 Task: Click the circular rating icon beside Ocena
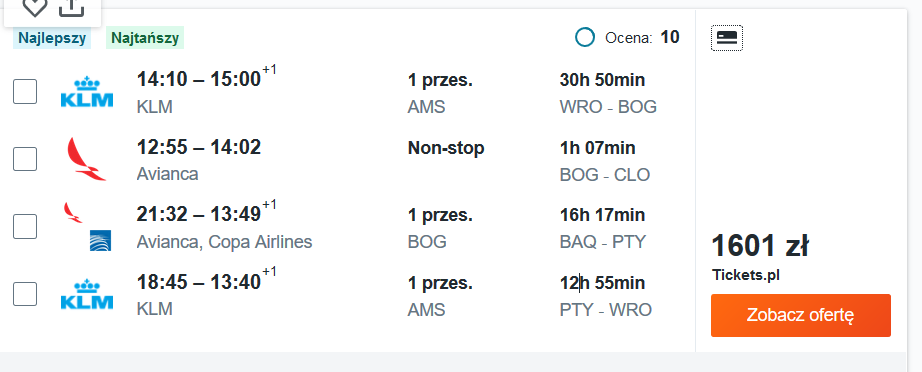[584, 38]
